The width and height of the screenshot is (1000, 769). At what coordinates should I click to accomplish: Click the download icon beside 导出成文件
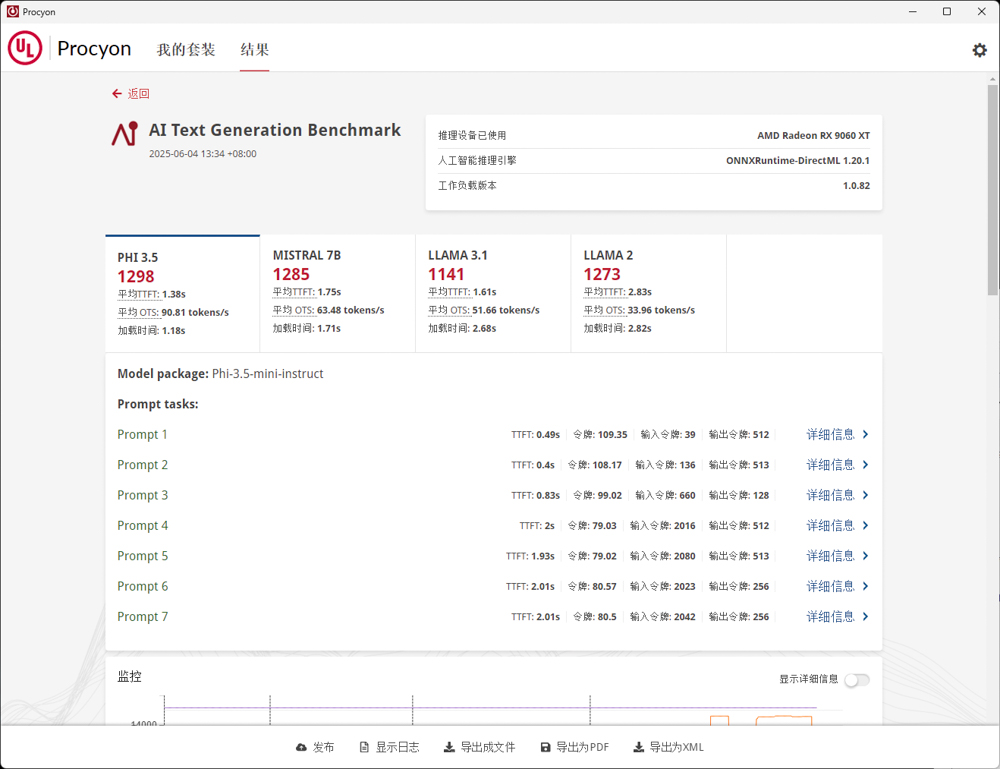click(449, 747)
